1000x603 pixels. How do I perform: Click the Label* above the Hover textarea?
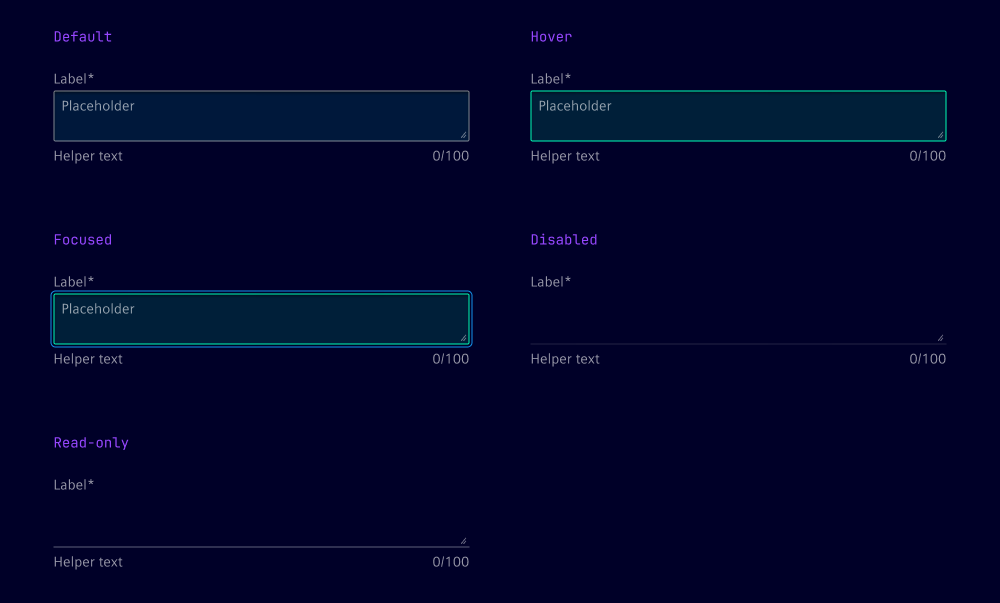coord(551,79)
